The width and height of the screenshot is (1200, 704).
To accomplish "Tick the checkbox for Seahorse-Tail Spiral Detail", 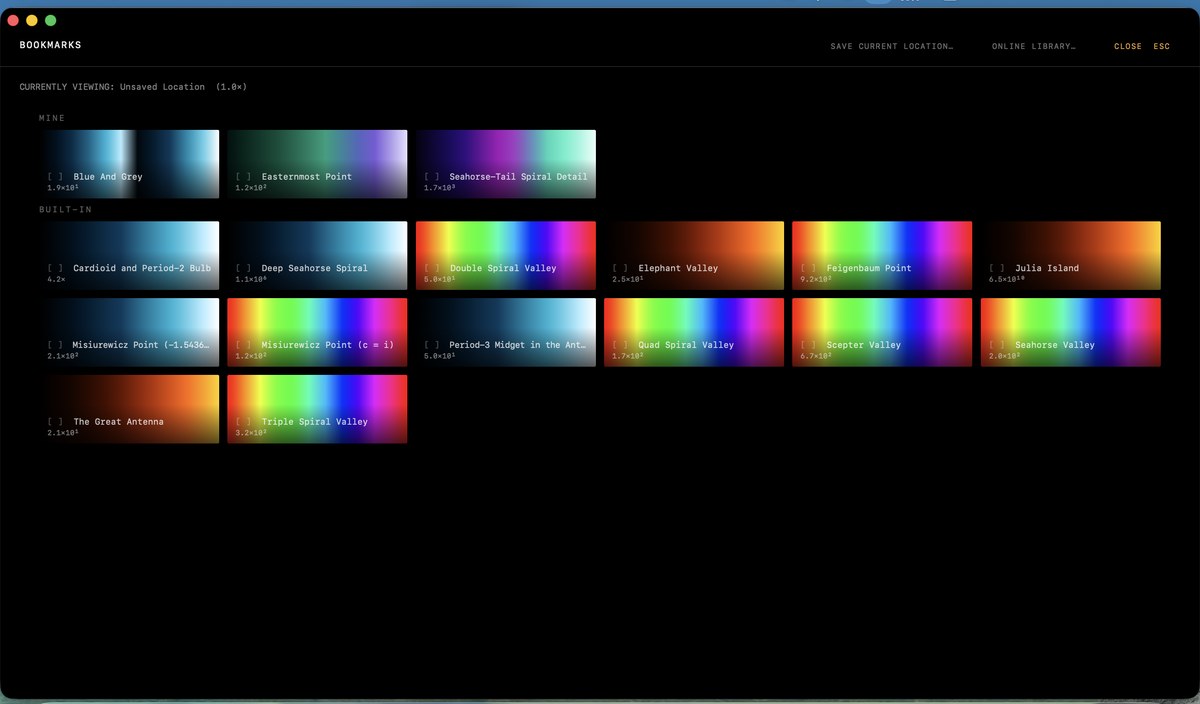I will pyautogui.click(x=431, y=177).
